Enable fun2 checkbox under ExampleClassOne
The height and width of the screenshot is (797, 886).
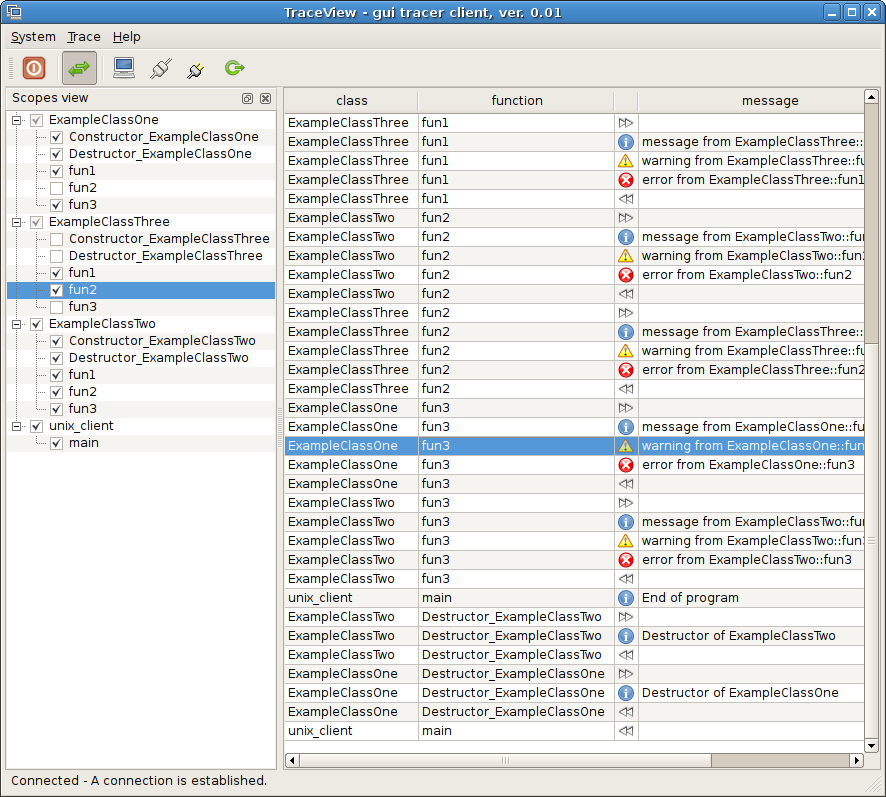(x=57, y=188)
